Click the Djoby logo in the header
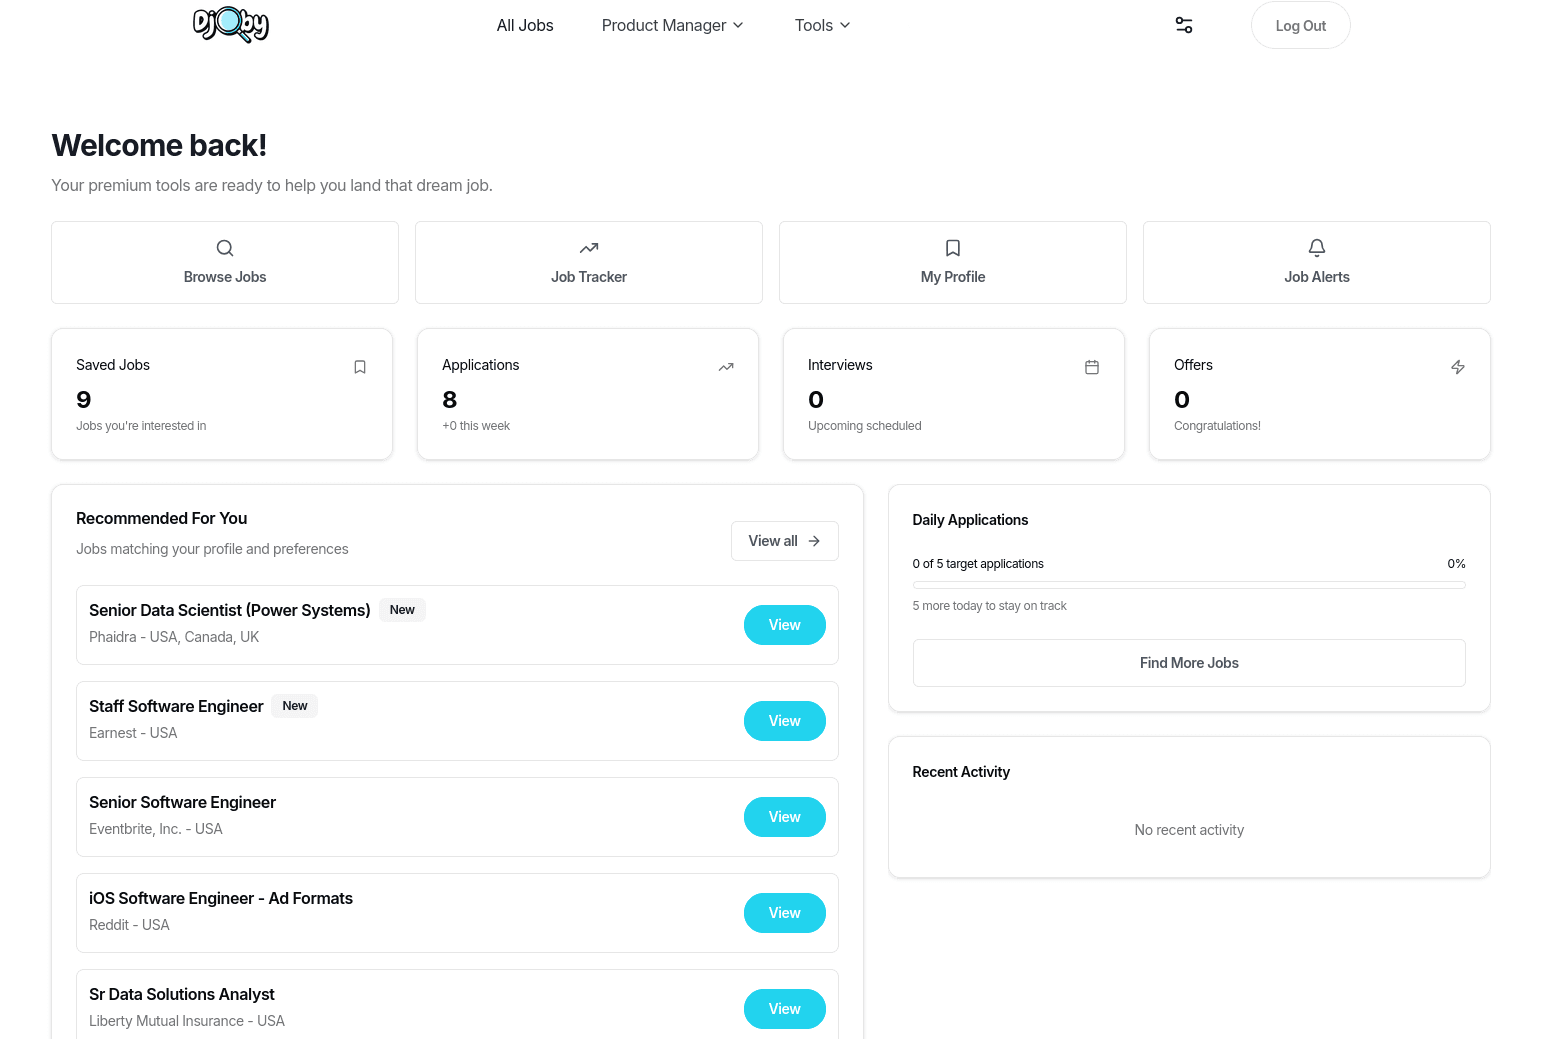1566x1039 pixels. 231,24
